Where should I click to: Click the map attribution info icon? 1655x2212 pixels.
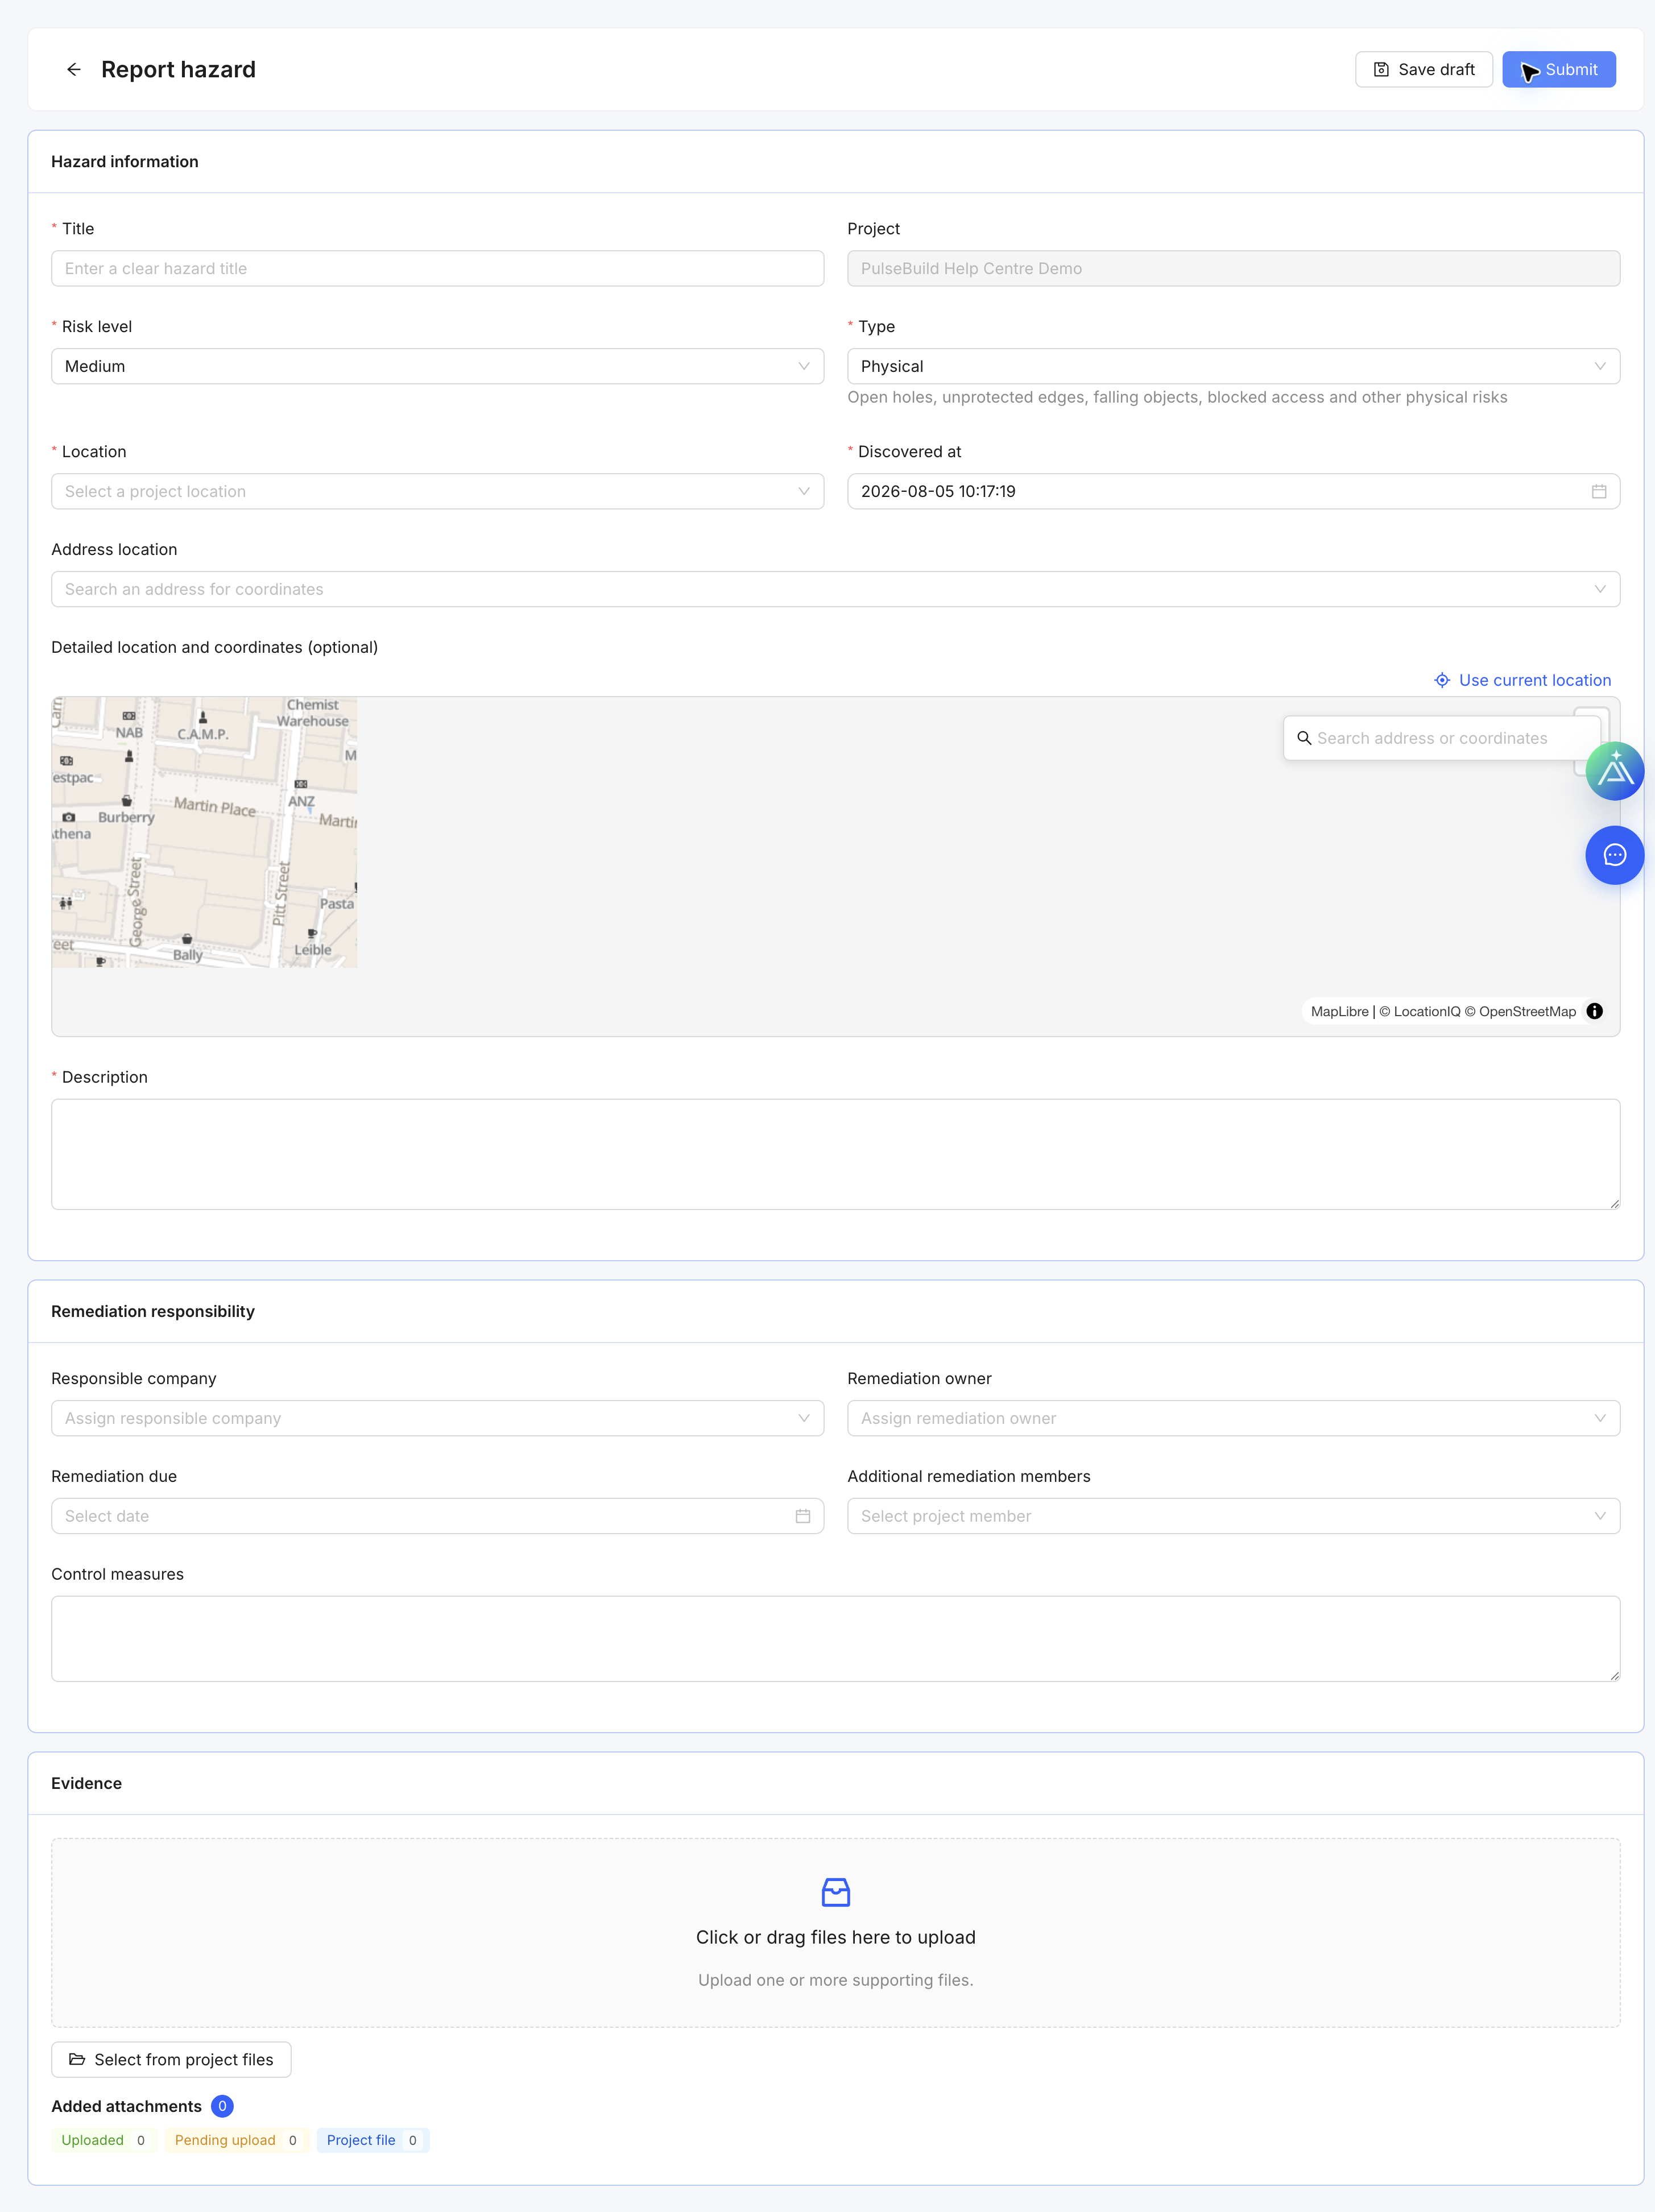tap(1594, 1011)
